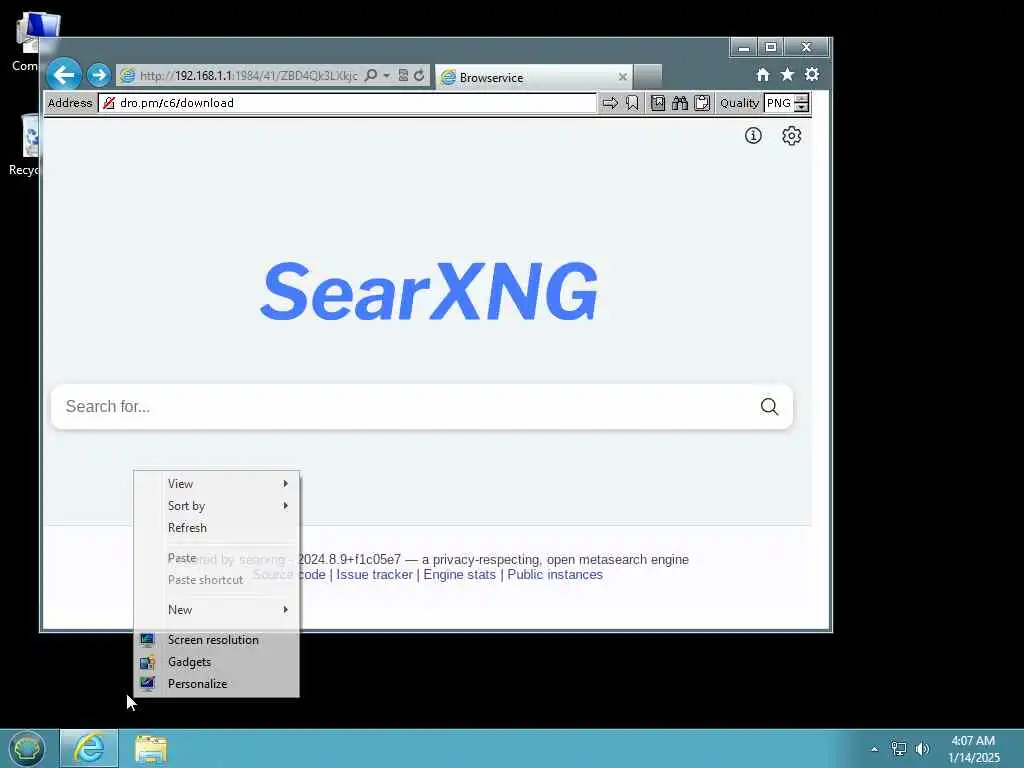This screenshot has width=1024, height=768.
Task: Open the IE address bar autocomplete dropdown arrow
Action: [387, 75]
